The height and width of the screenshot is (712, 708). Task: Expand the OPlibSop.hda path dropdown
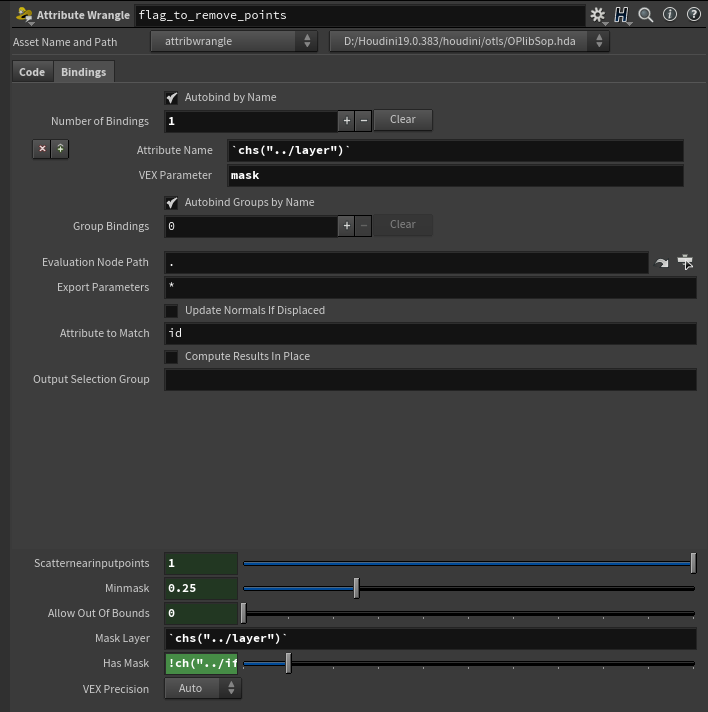pos(468,41)
